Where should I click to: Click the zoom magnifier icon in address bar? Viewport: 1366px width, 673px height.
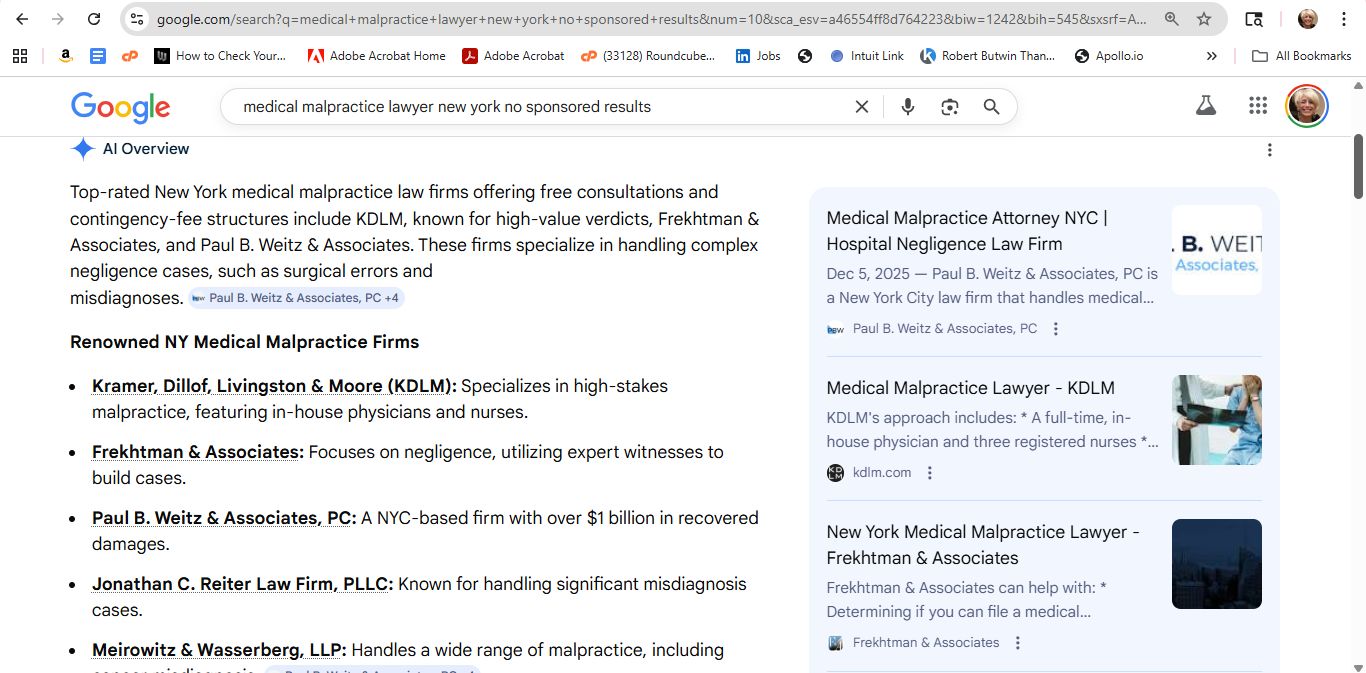pyautogui.click(x=1172, y=19)
